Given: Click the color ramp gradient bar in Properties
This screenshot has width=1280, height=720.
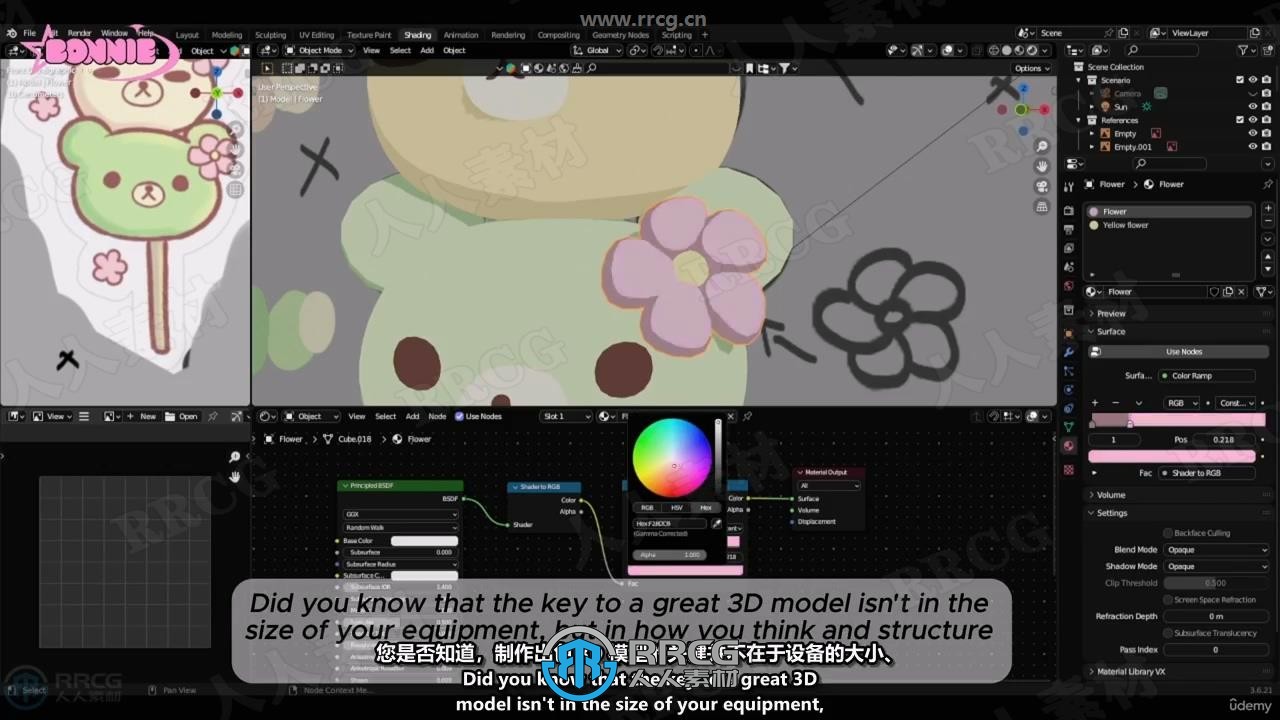Looking at the screenshot, I should (x=1177, y=421).
